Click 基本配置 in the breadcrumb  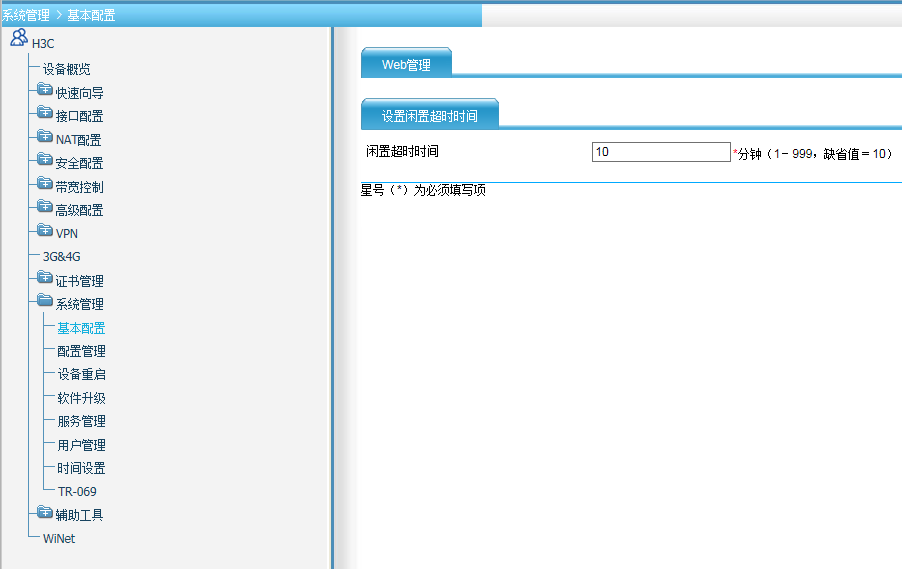pyautogui.click(x=91, y=16)
